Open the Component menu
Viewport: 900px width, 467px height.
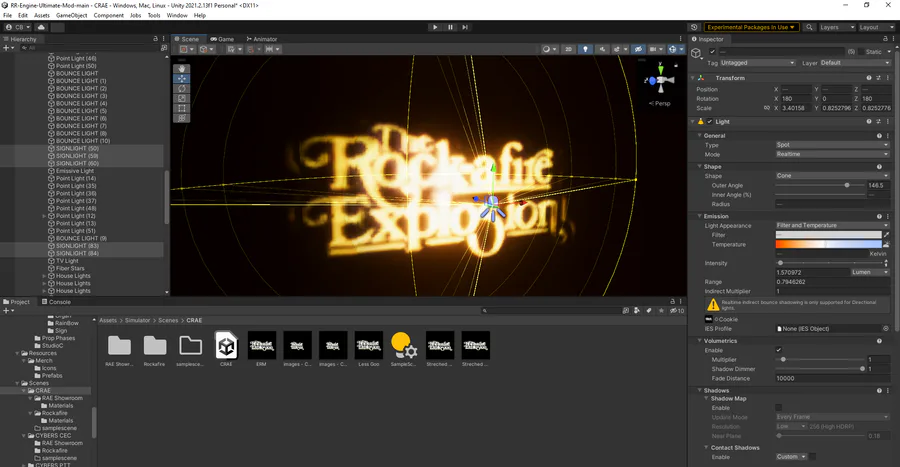coord(108,15)
